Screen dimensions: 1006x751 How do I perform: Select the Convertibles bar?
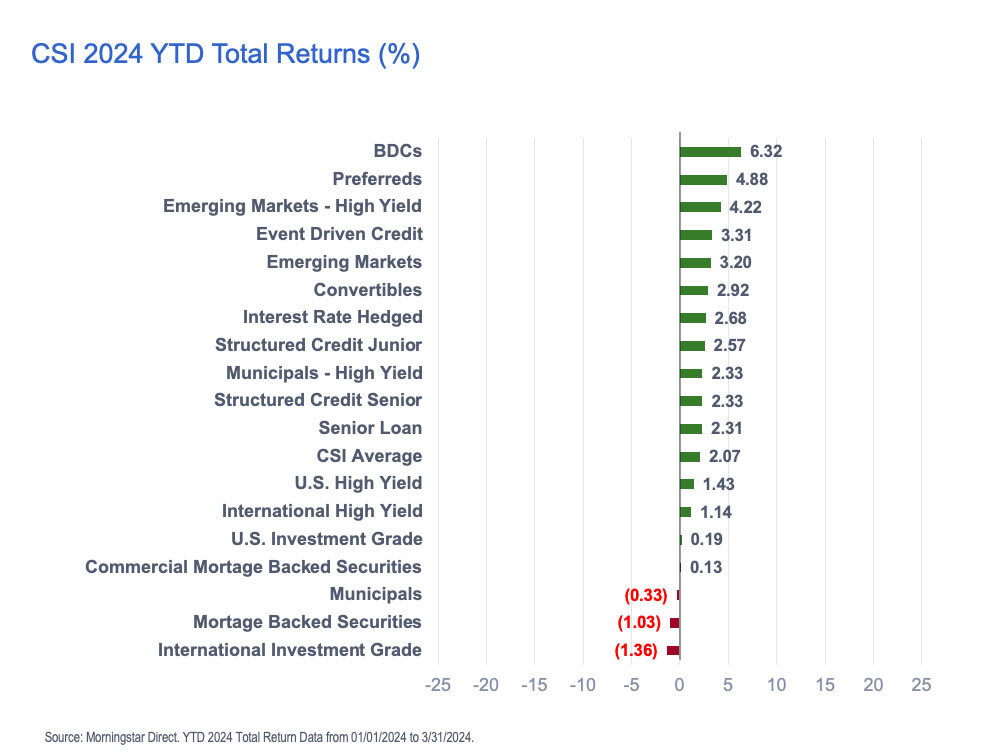click(x=694, y=290)
